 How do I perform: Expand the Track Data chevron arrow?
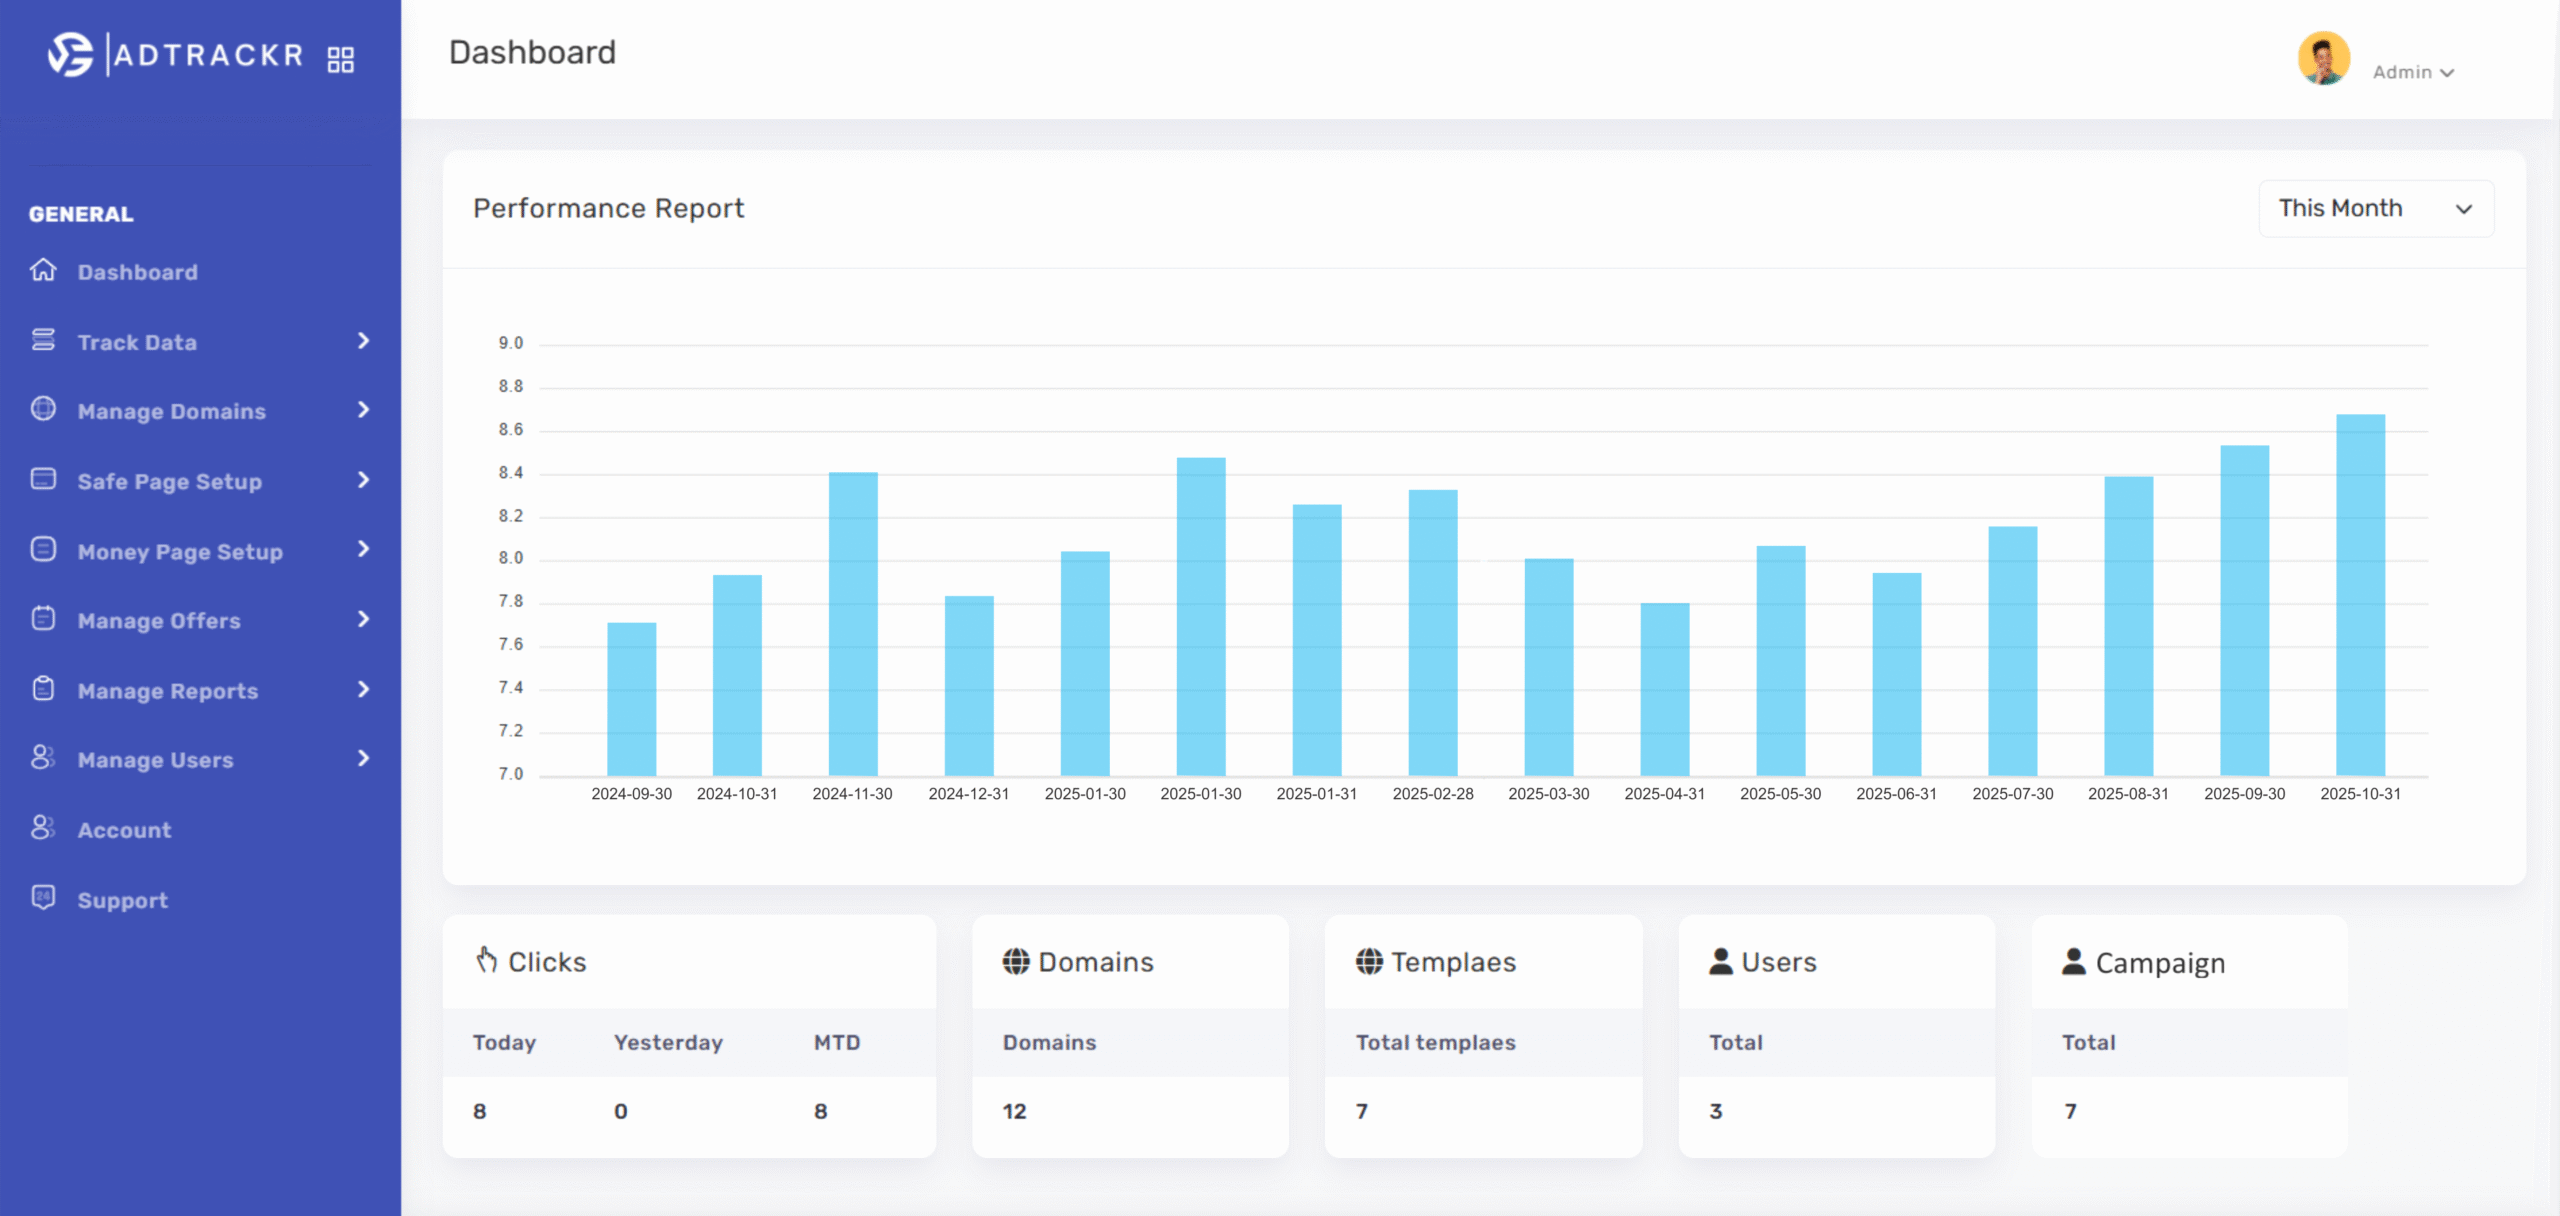364,341
